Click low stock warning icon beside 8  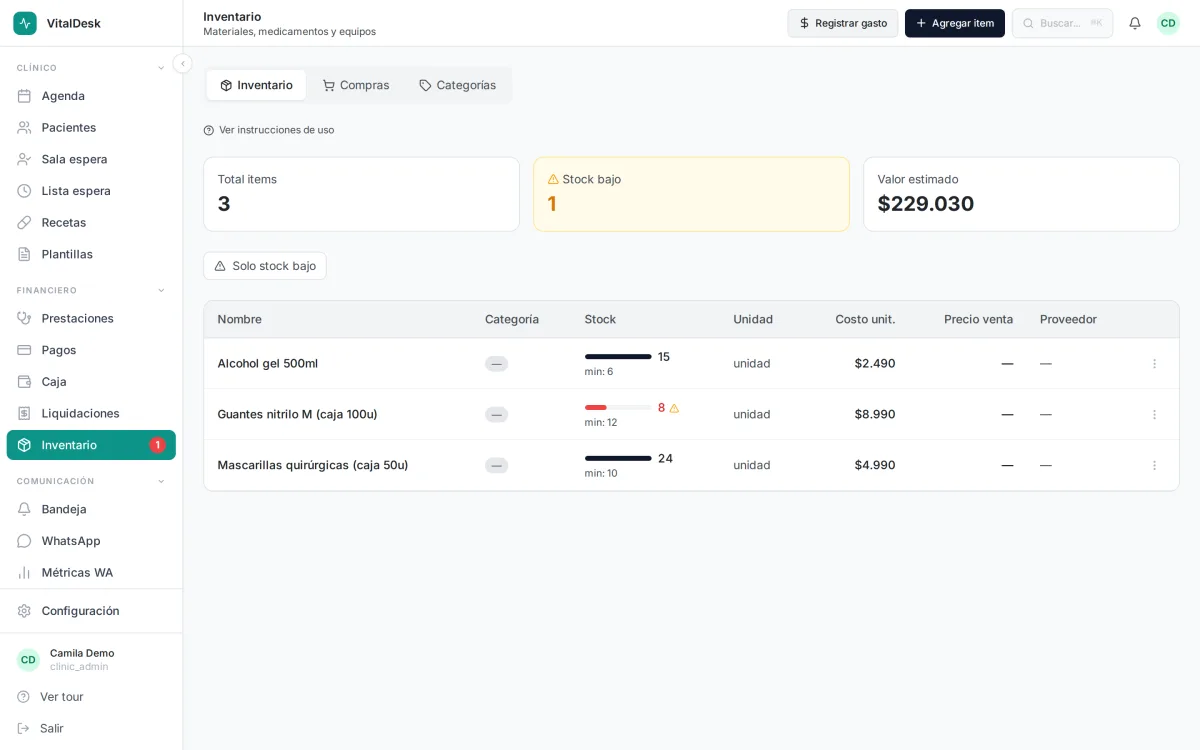[x=674, y=408]
